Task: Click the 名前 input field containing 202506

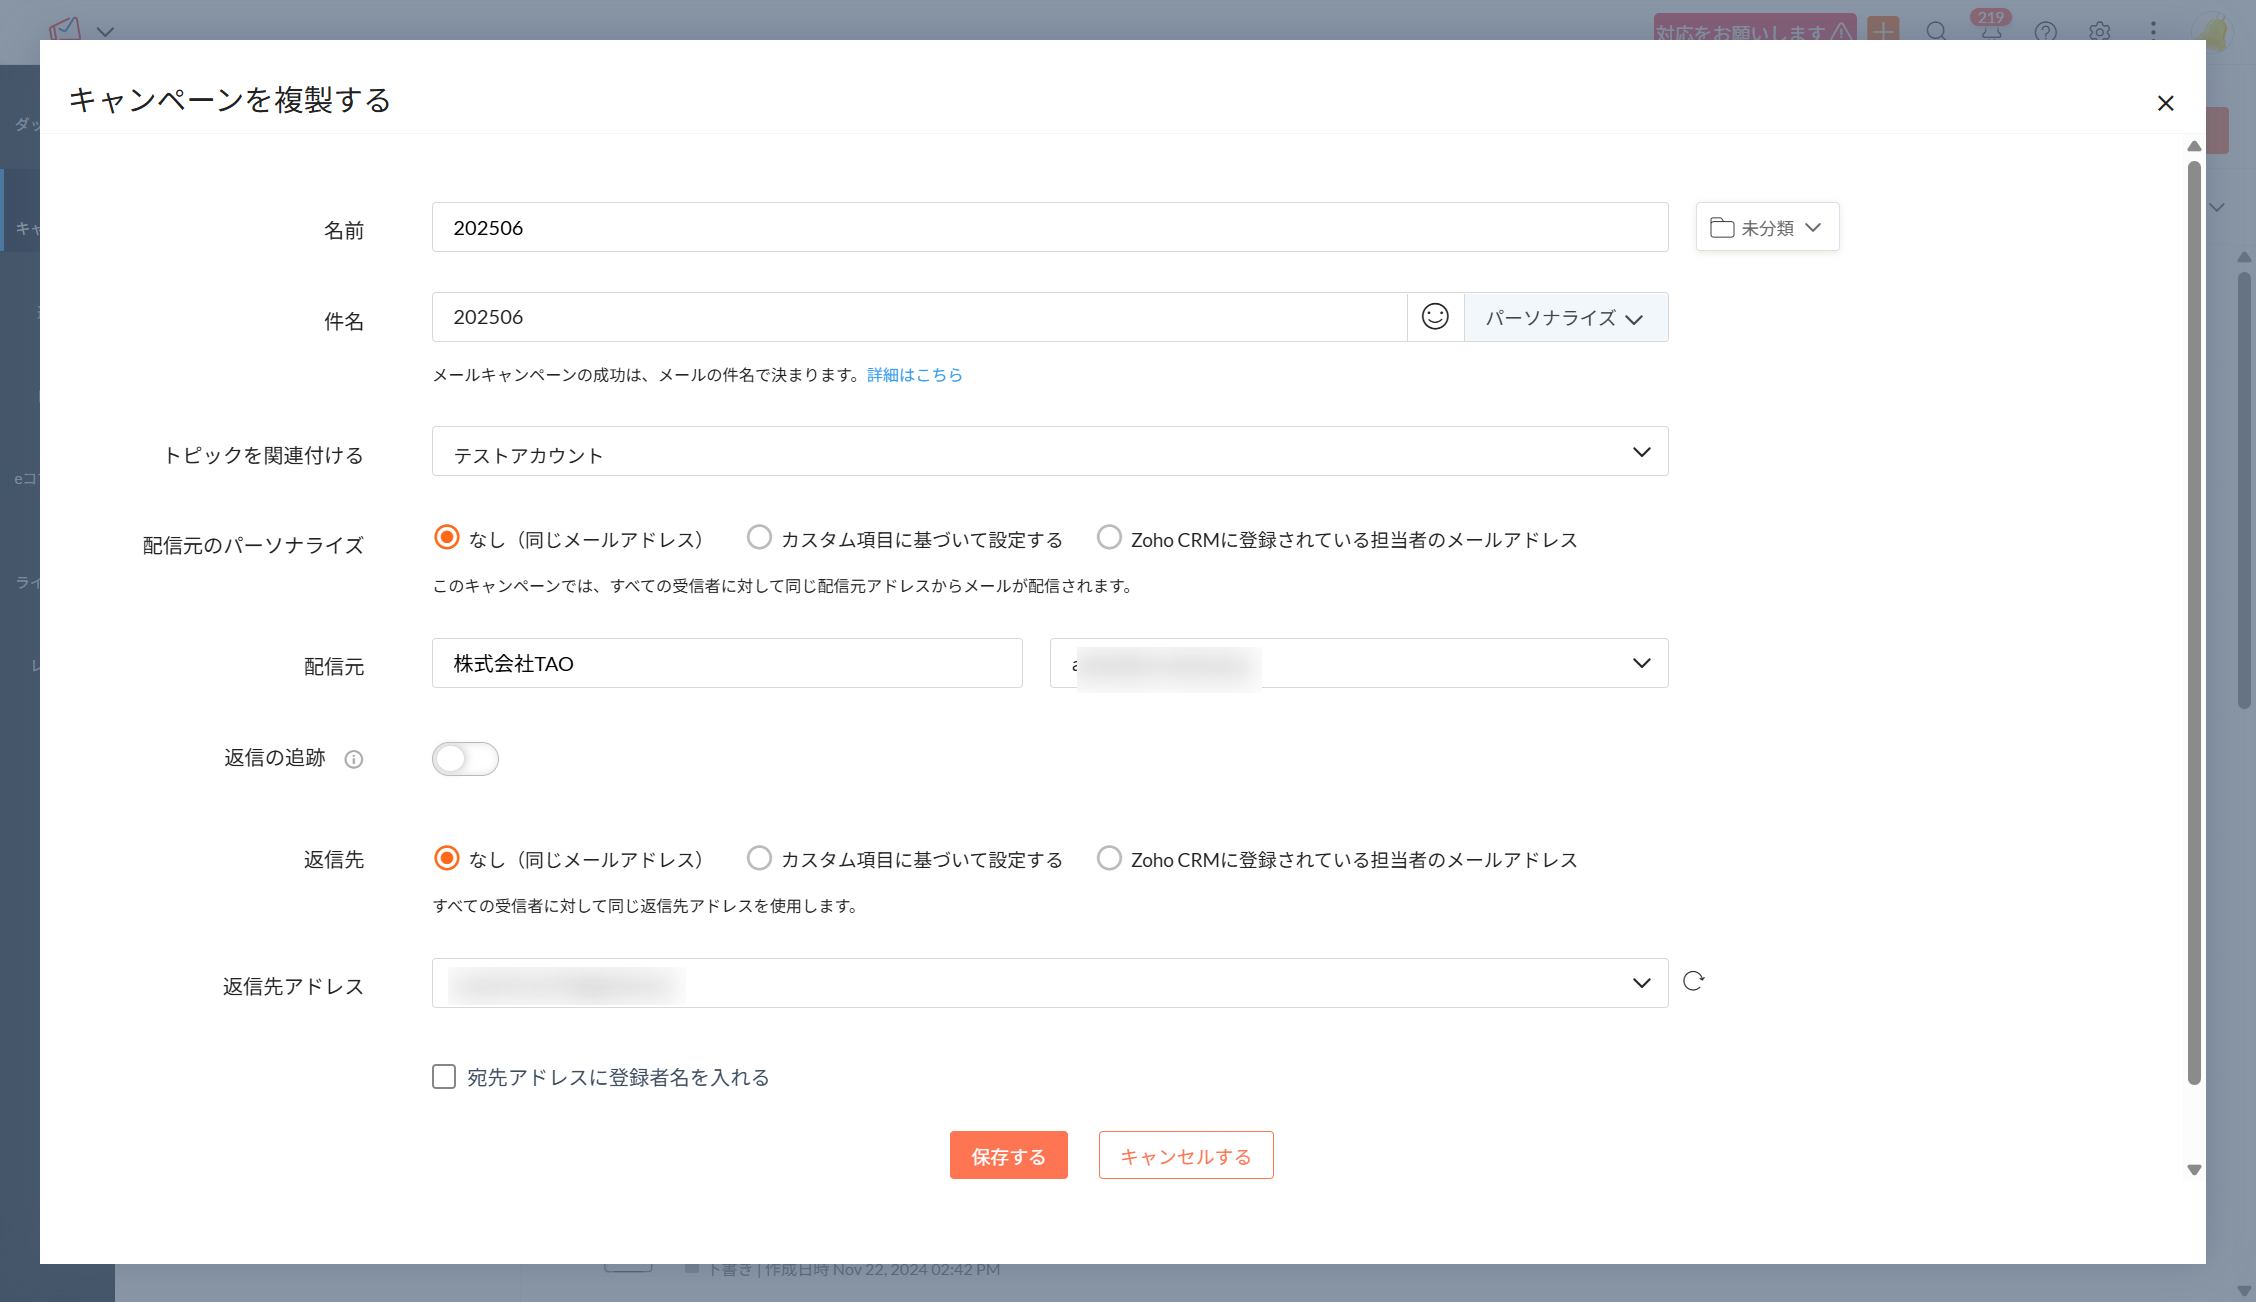Action: [1049, 228]
